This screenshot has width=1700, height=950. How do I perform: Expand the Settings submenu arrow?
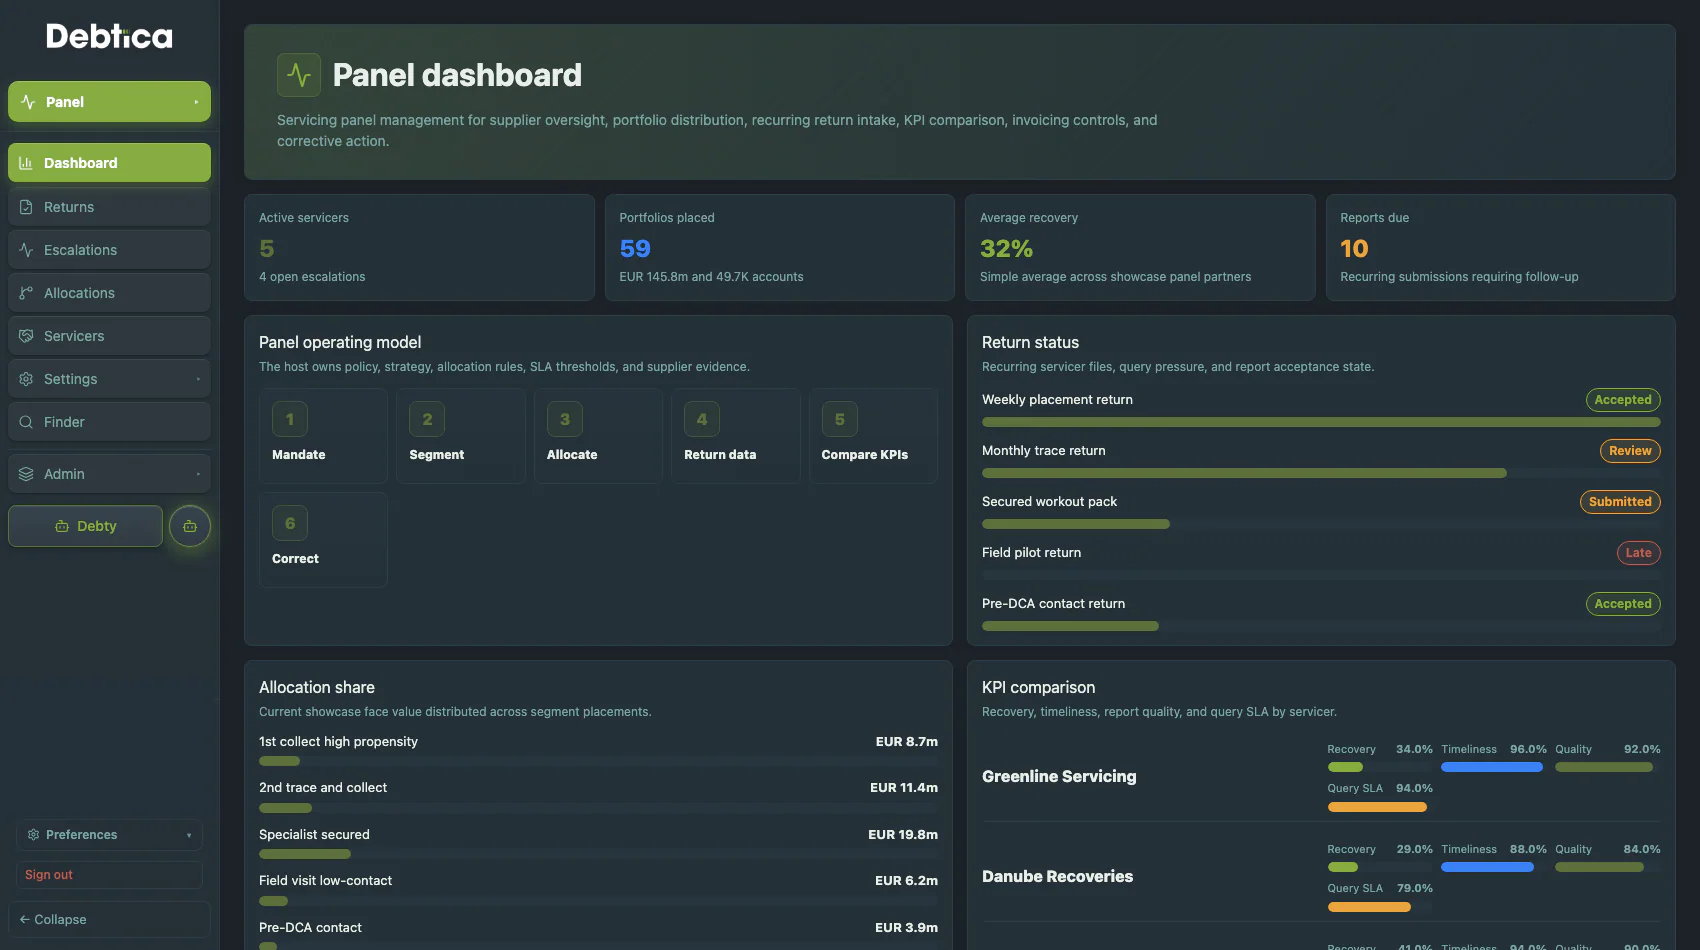198,379
